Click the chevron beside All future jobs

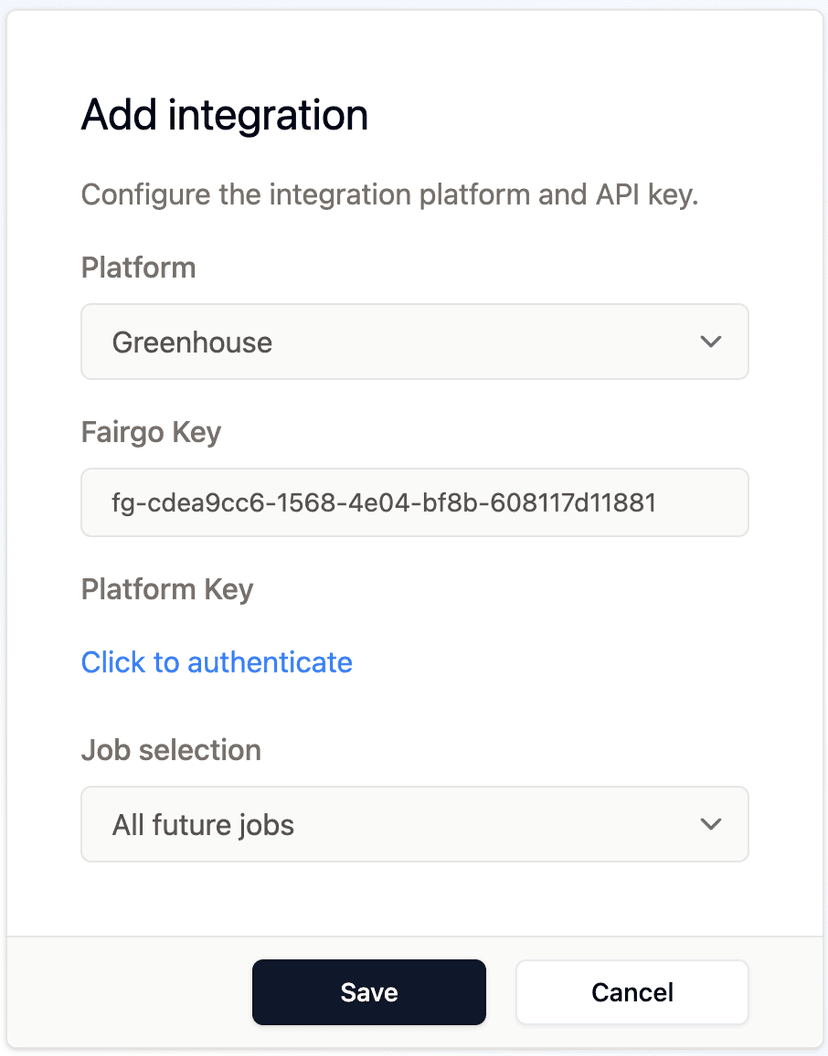(x=711, y=824)
